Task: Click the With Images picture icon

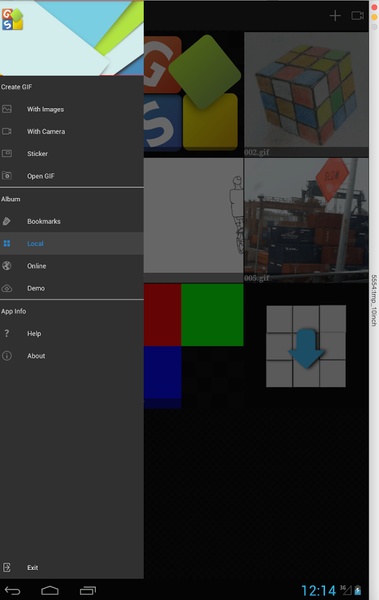Action: tap(7, 109)
